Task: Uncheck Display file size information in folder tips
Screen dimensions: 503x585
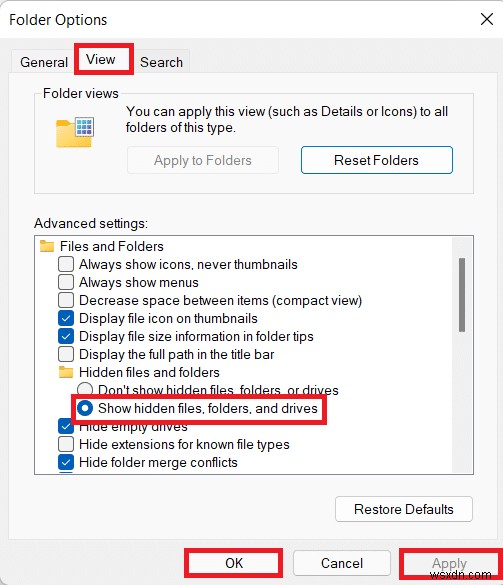Action: [66, 336]
